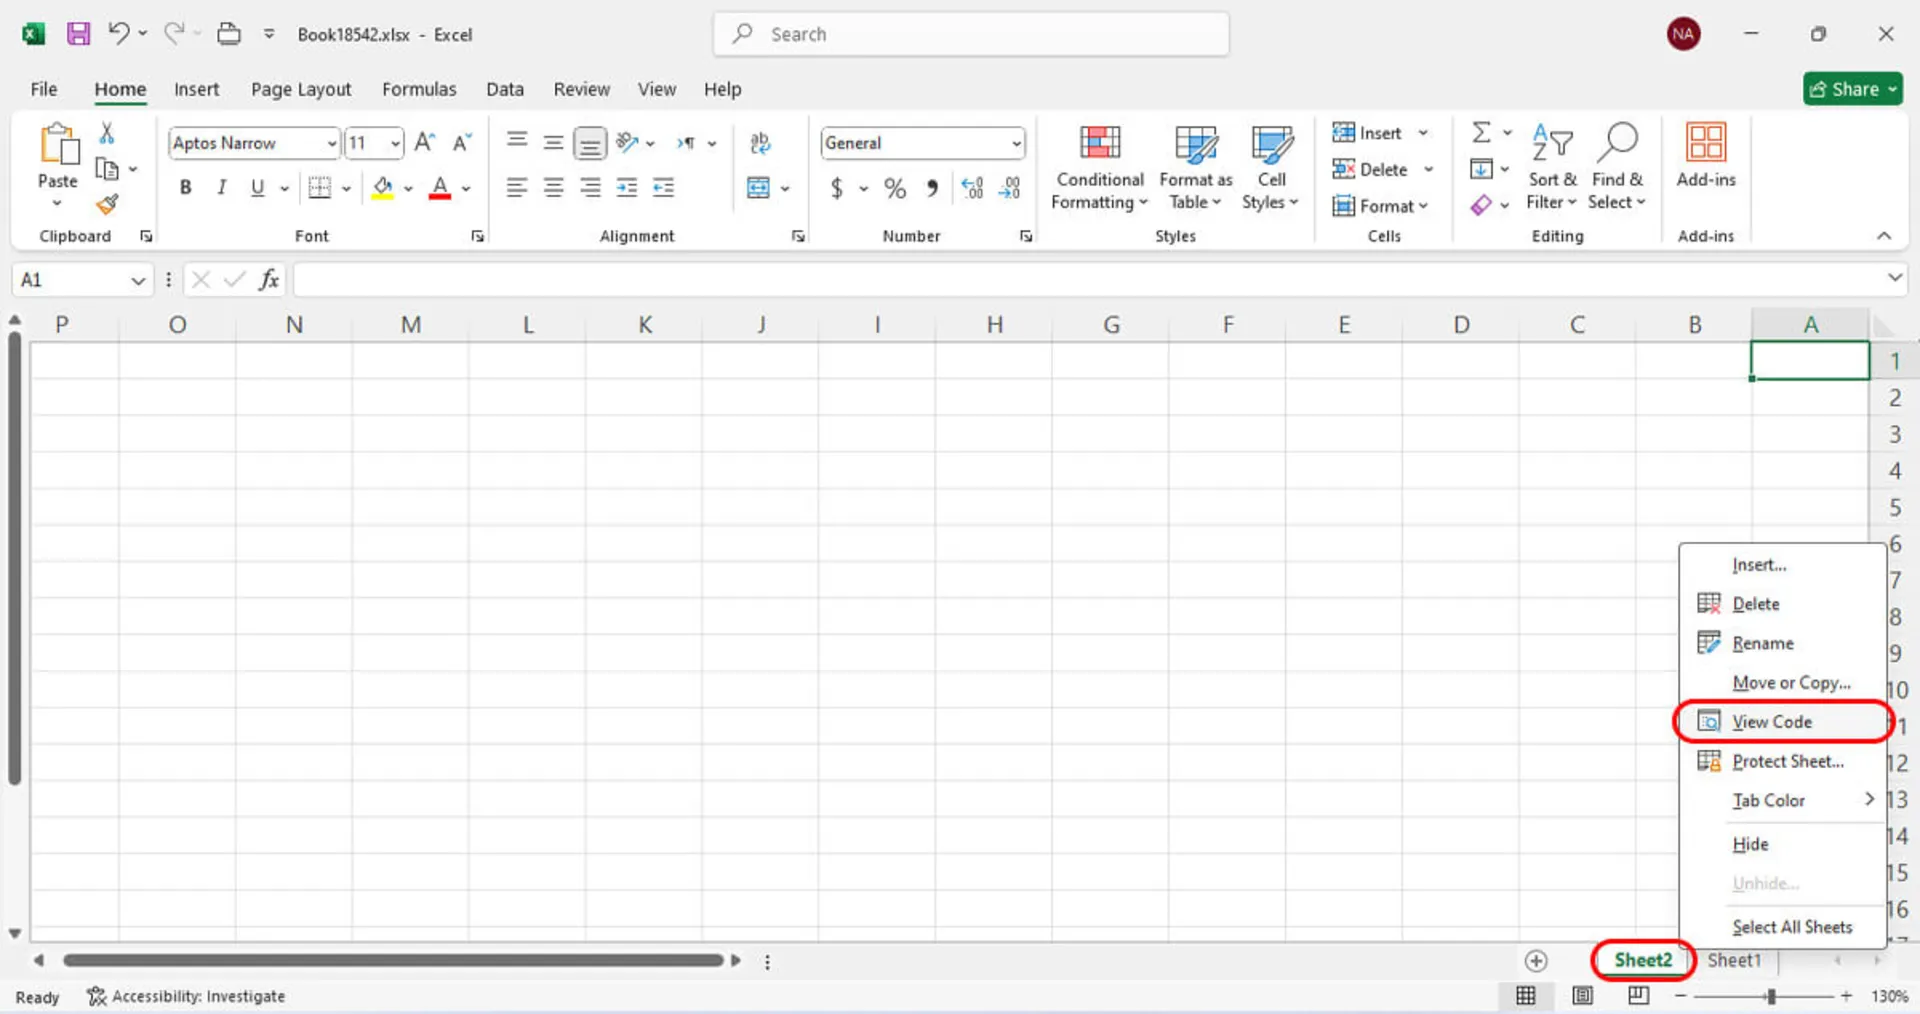This screenshot has height=1014, width=1920.
Task: Select View Code from context menu
Action: coord(1771,722)
